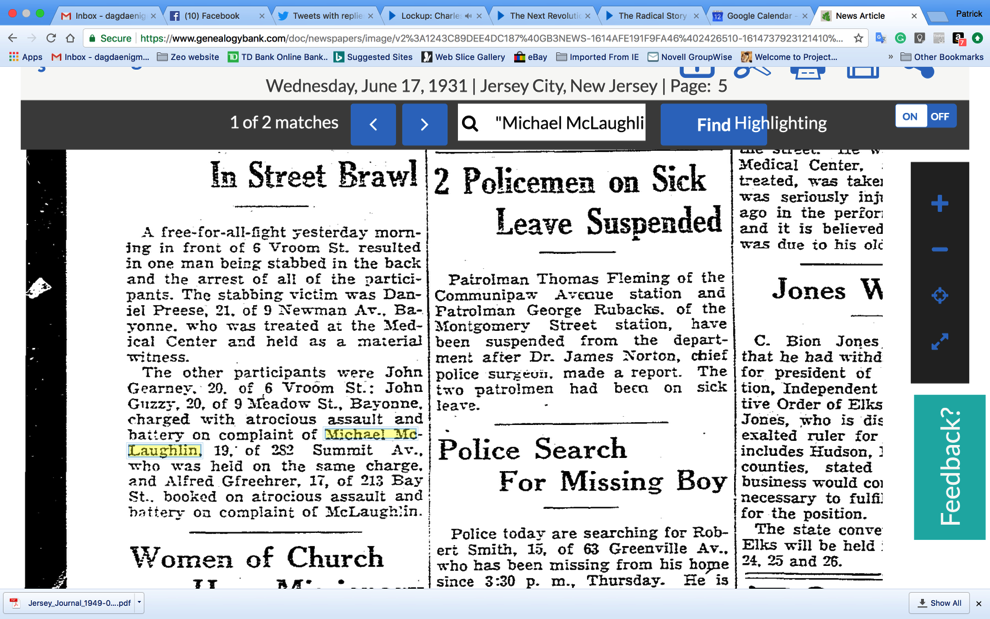990x619 pixels.
Task: Open the Suggested Sites bookmark
Action: pyautogui.click(x=373, y=57)
